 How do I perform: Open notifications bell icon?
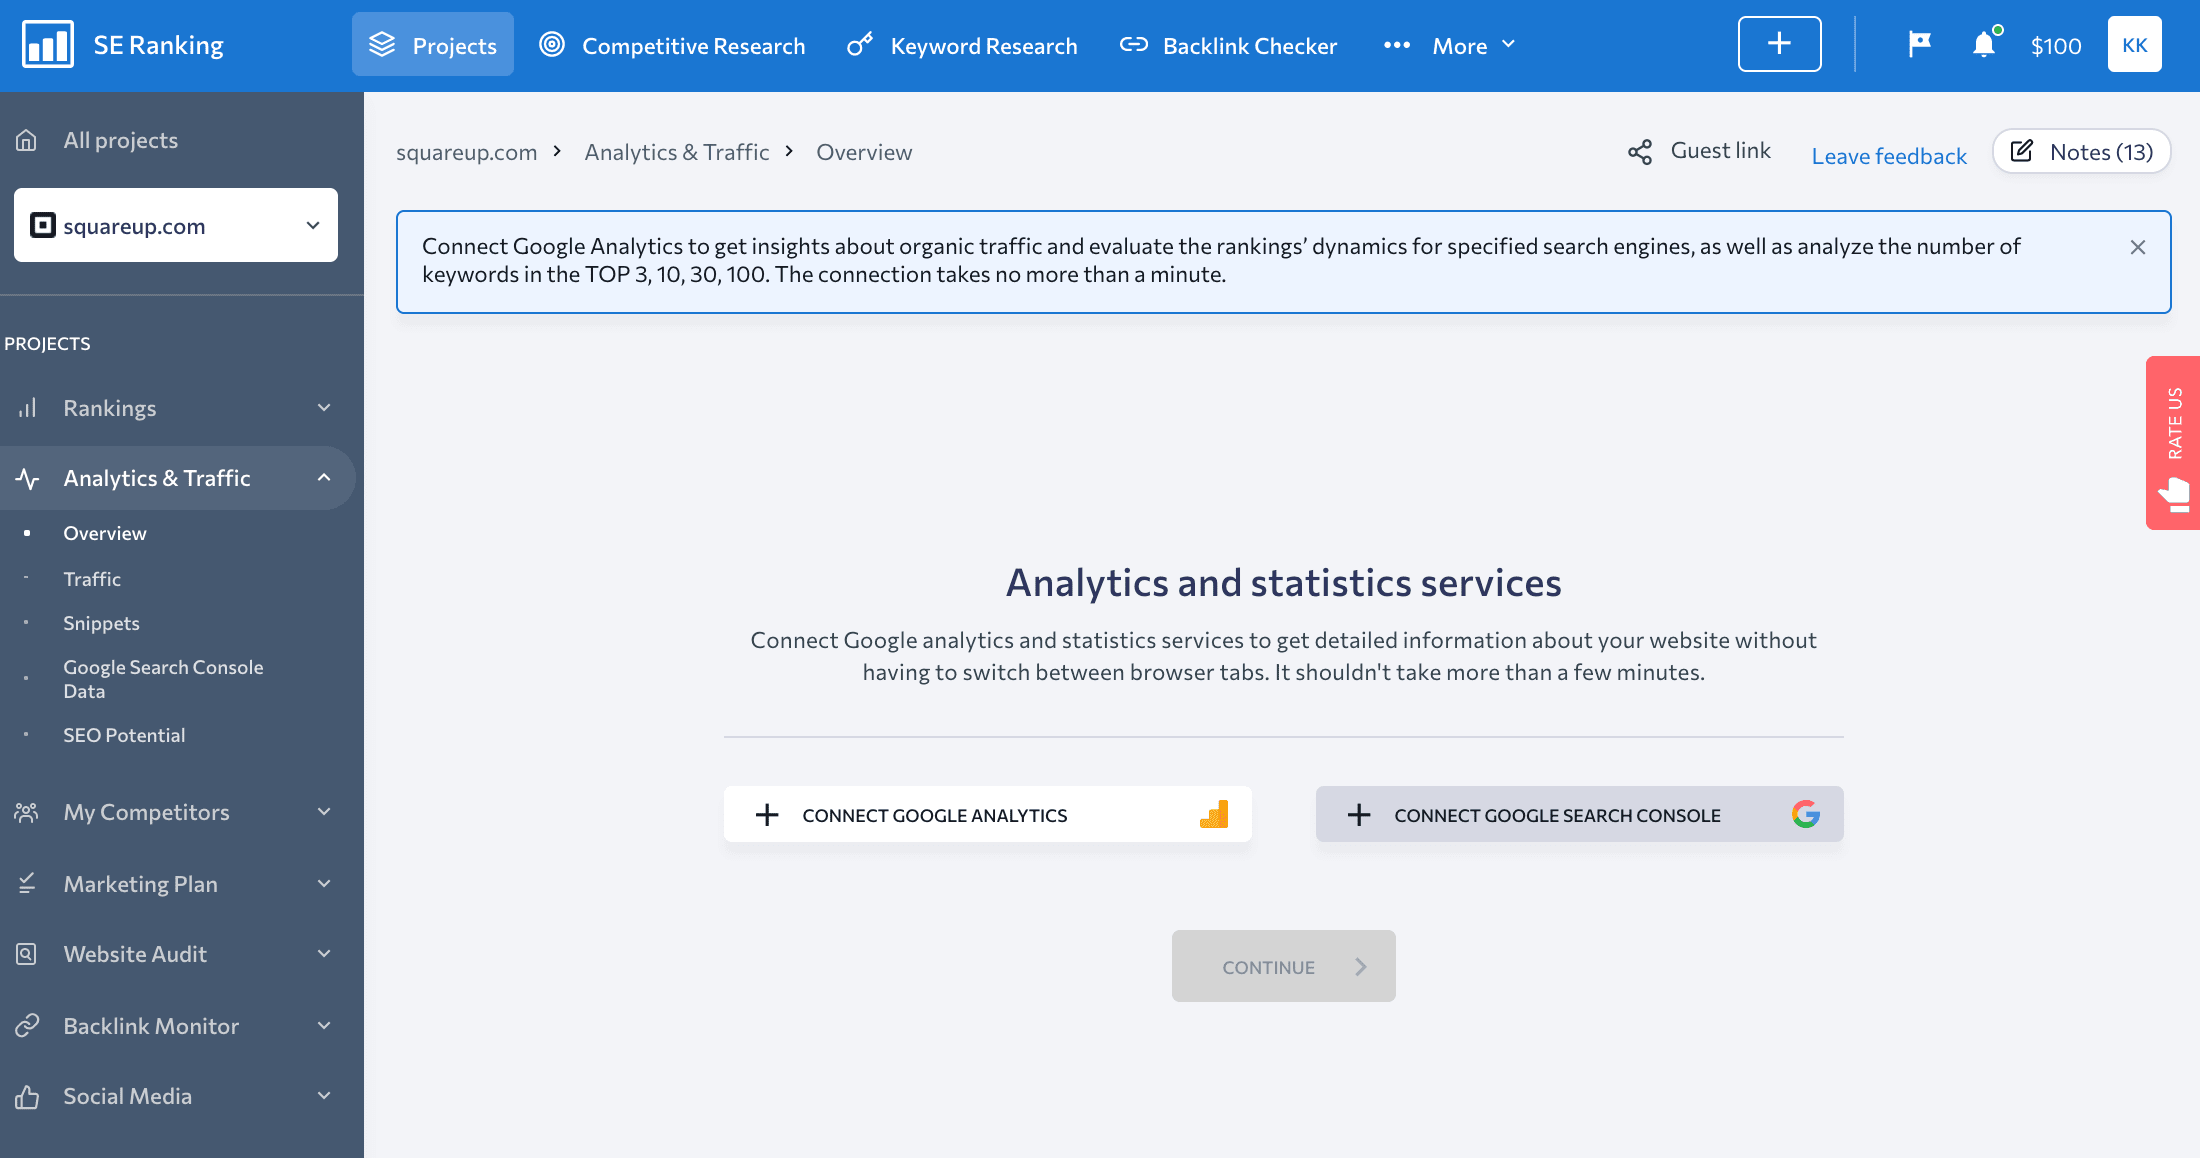pyautogui.click(x=1985, y=44)
